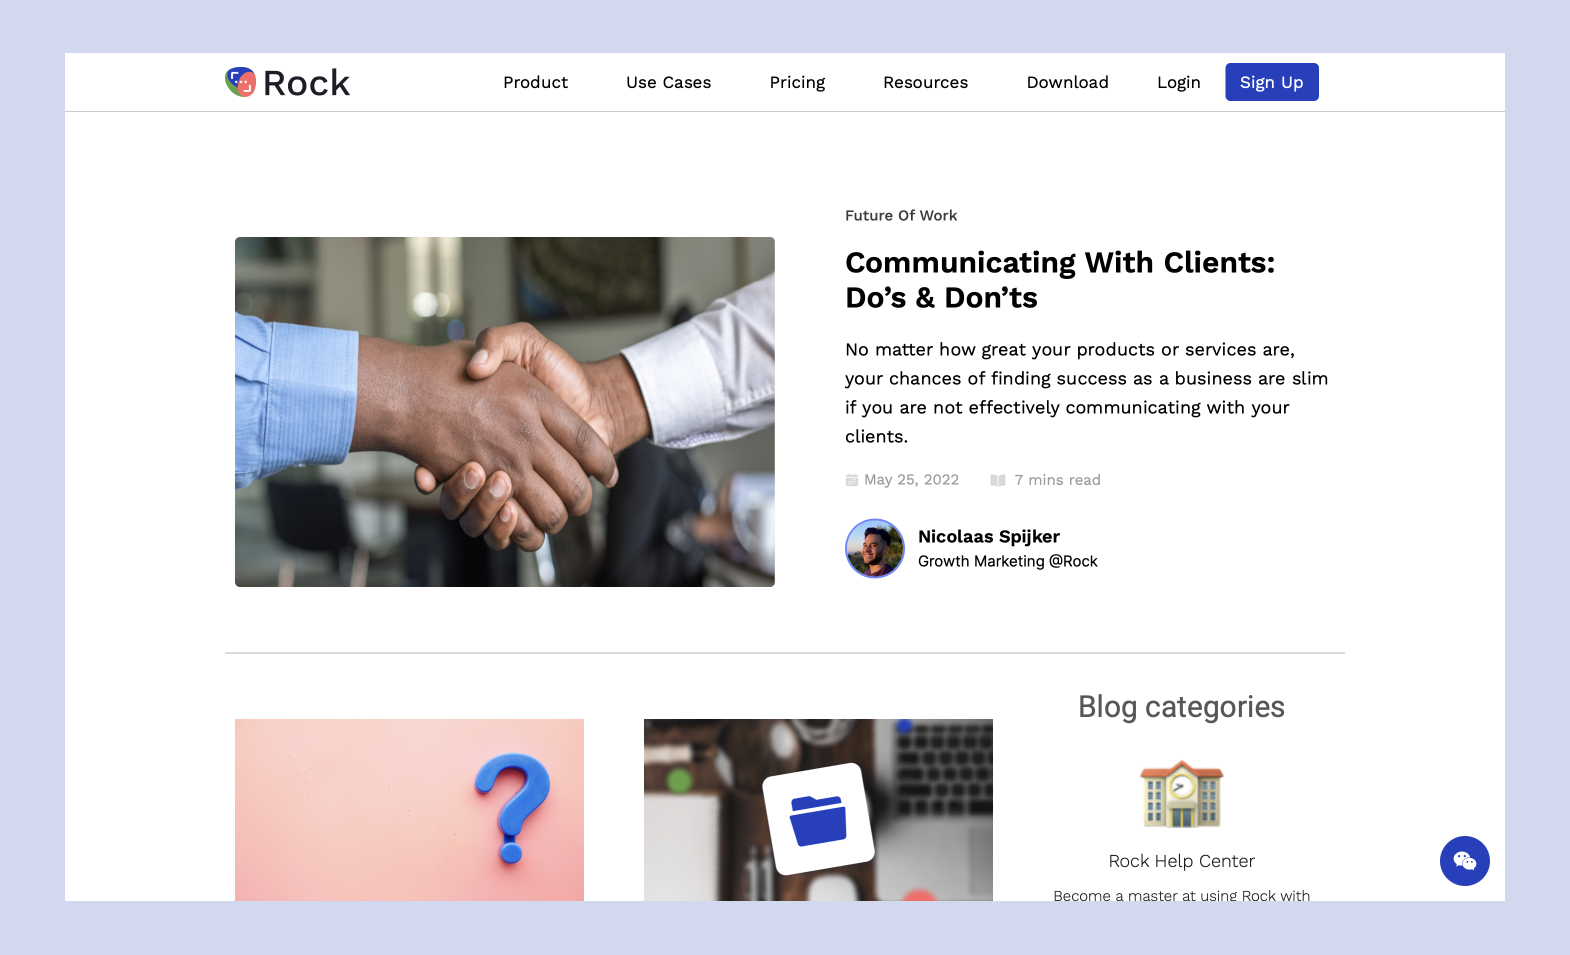Click the calendar icon beside May 25, 2022
The height and width of the screenshot is (955, 1570).
(x=852, y=481)
